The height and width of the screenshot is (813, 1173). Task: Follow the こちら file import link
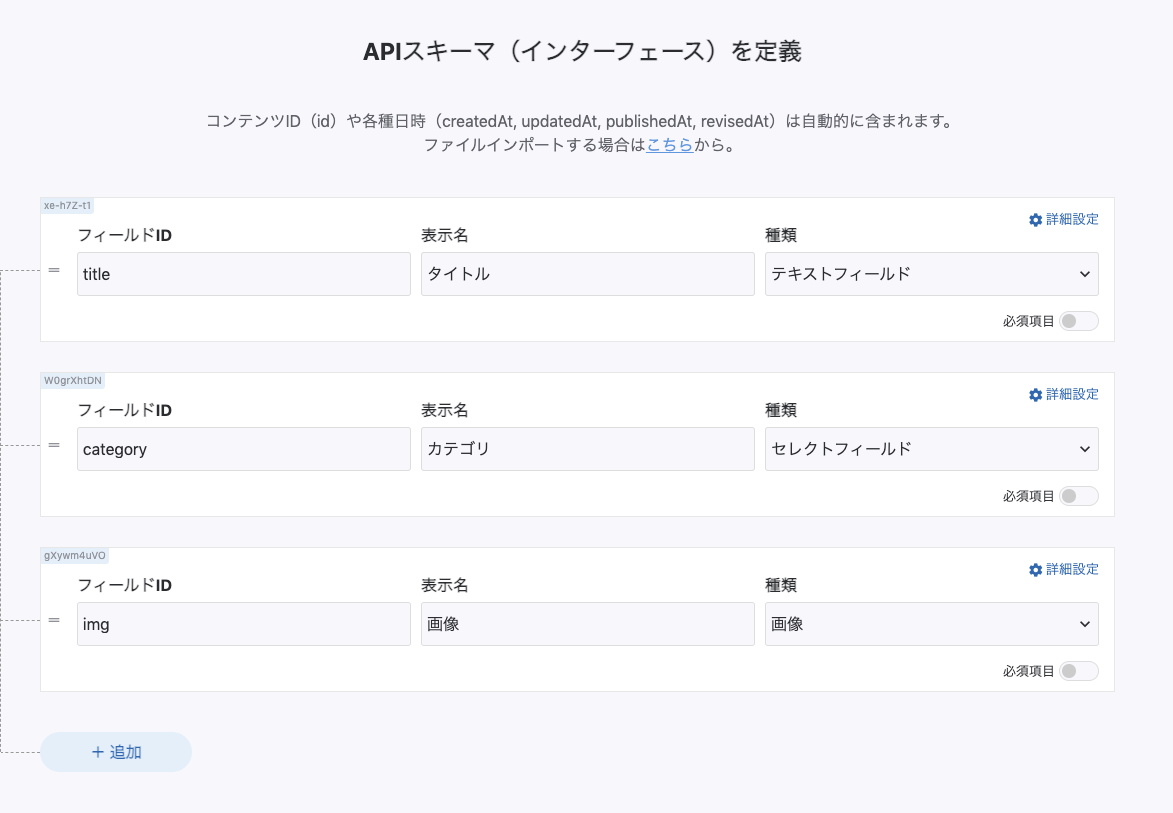(670, 145)
